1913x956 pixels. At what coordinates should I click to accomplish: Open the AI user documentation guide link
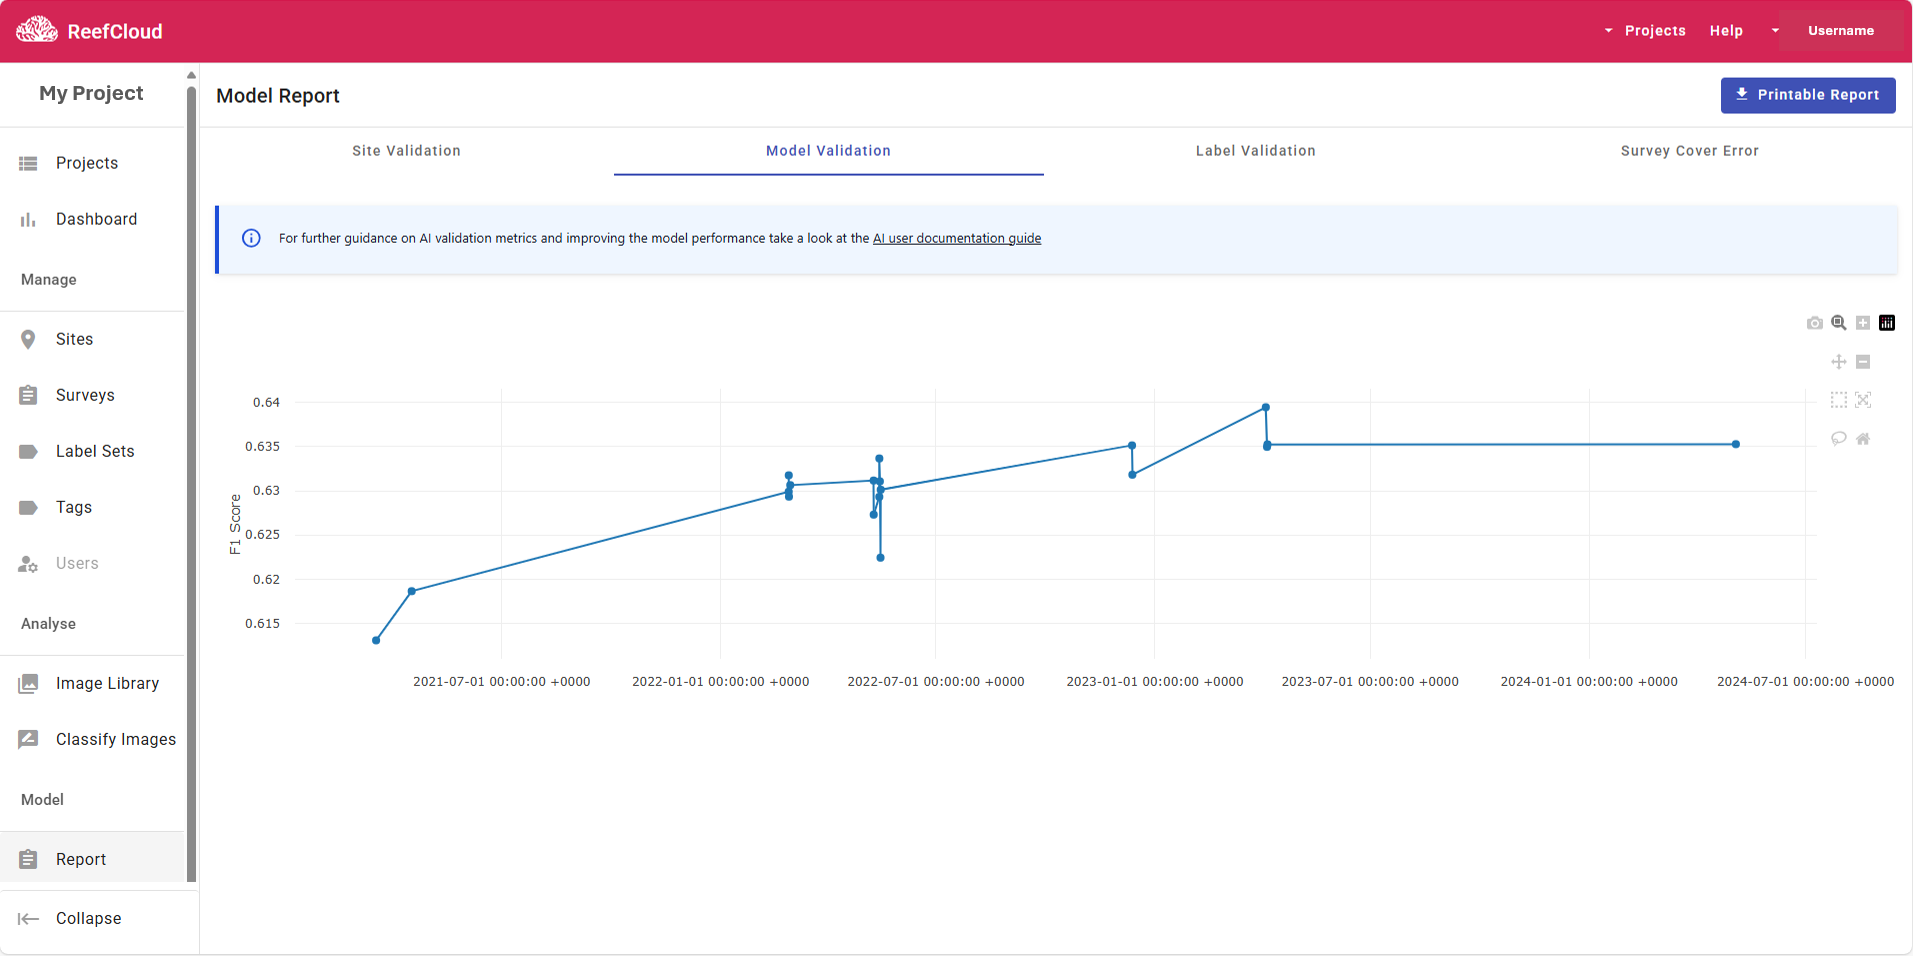(x=956, y=238)
